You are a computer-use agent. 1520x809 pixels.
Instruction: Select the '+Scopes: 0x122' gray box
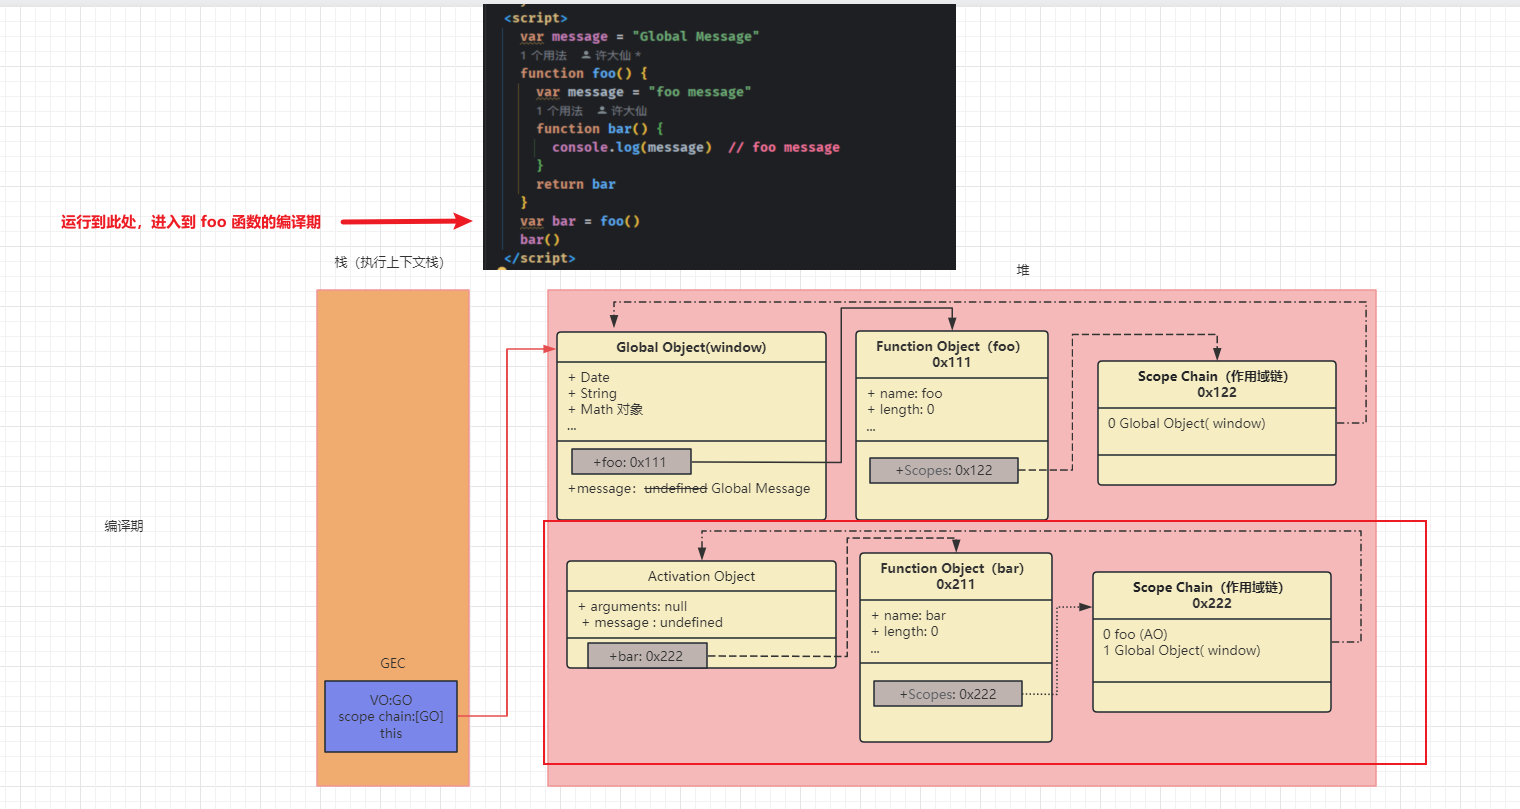point(943,470)
